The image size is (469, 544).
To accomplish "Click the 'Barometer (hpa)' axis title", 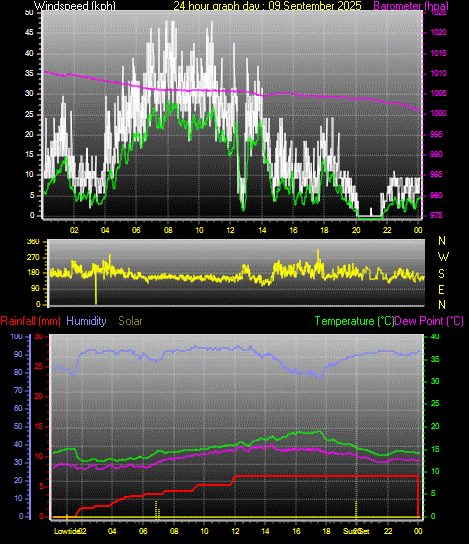I will [x=411, y=6].
